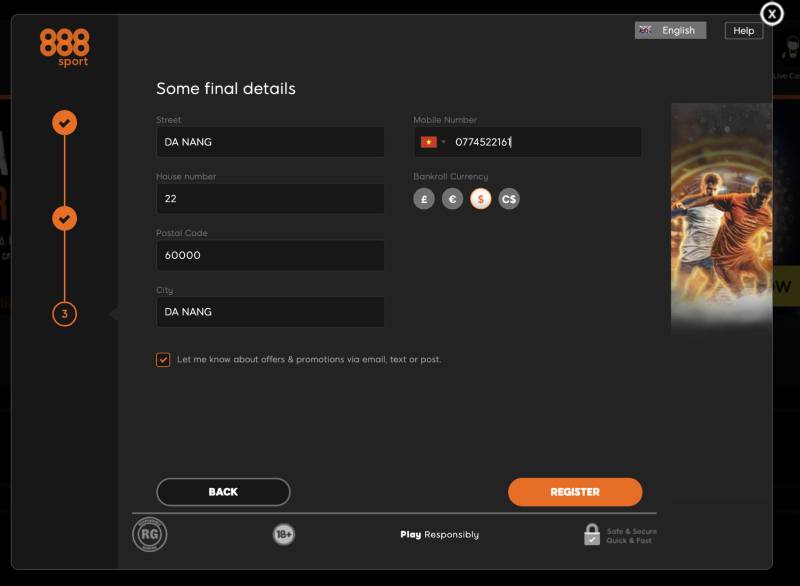This screenshot has height=586, width=800.
Task: Click the 888sport logo
Action: pyautogui.click(x=64, y=47)
